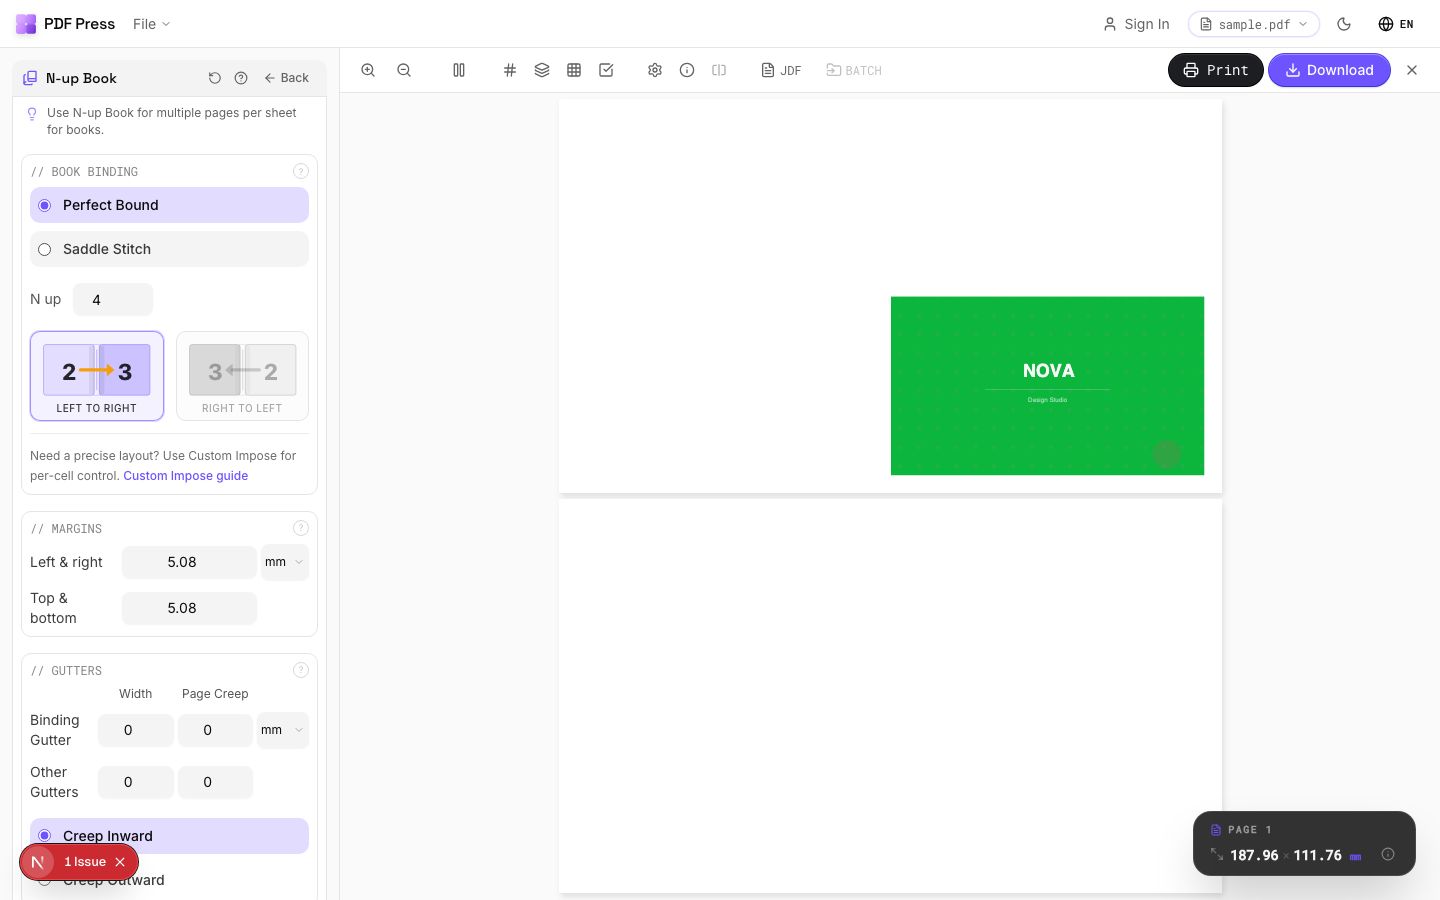The image size is (1440, 900).
Task: Click the Print button
Action: click(1216, 70)
